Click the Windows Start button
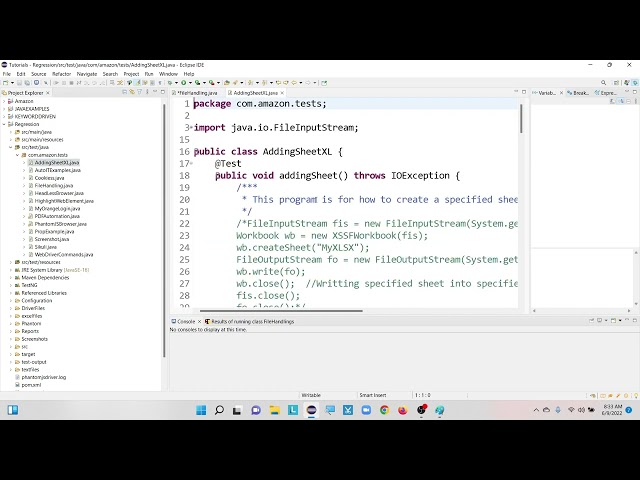 201,410
